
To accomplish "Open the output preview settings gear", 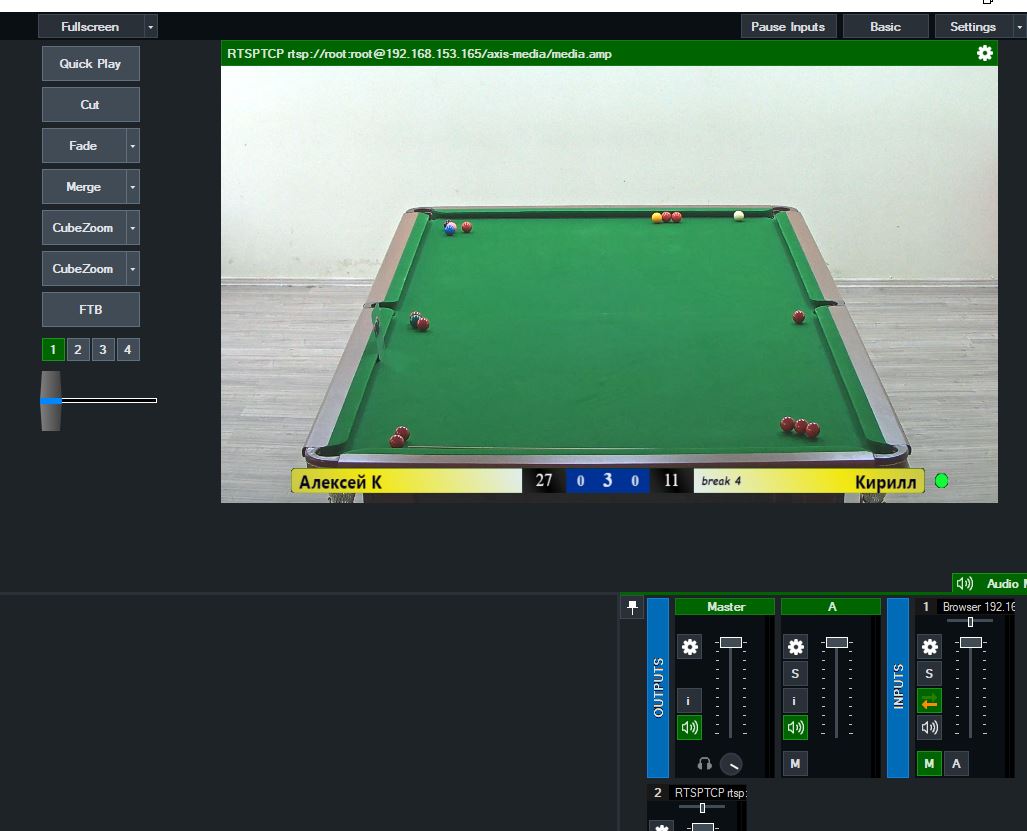I will pyautogui.click(x=985, y=54).
